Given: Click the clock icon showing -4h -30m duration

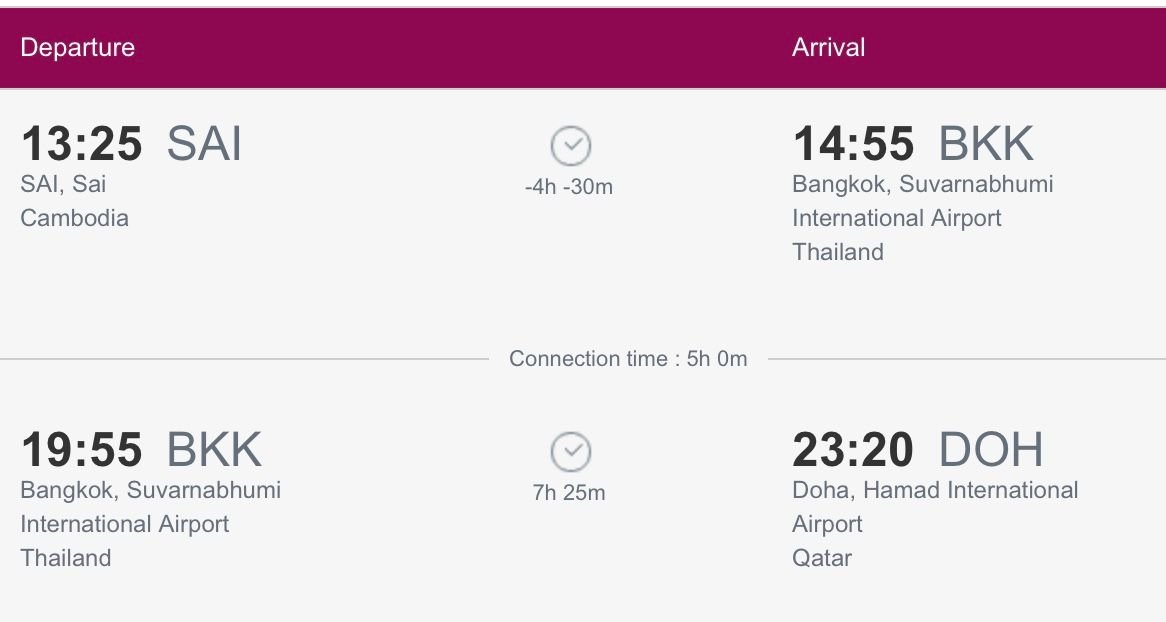Looking at the screenshot, I should pyautogui.click(x=571, y=146).
